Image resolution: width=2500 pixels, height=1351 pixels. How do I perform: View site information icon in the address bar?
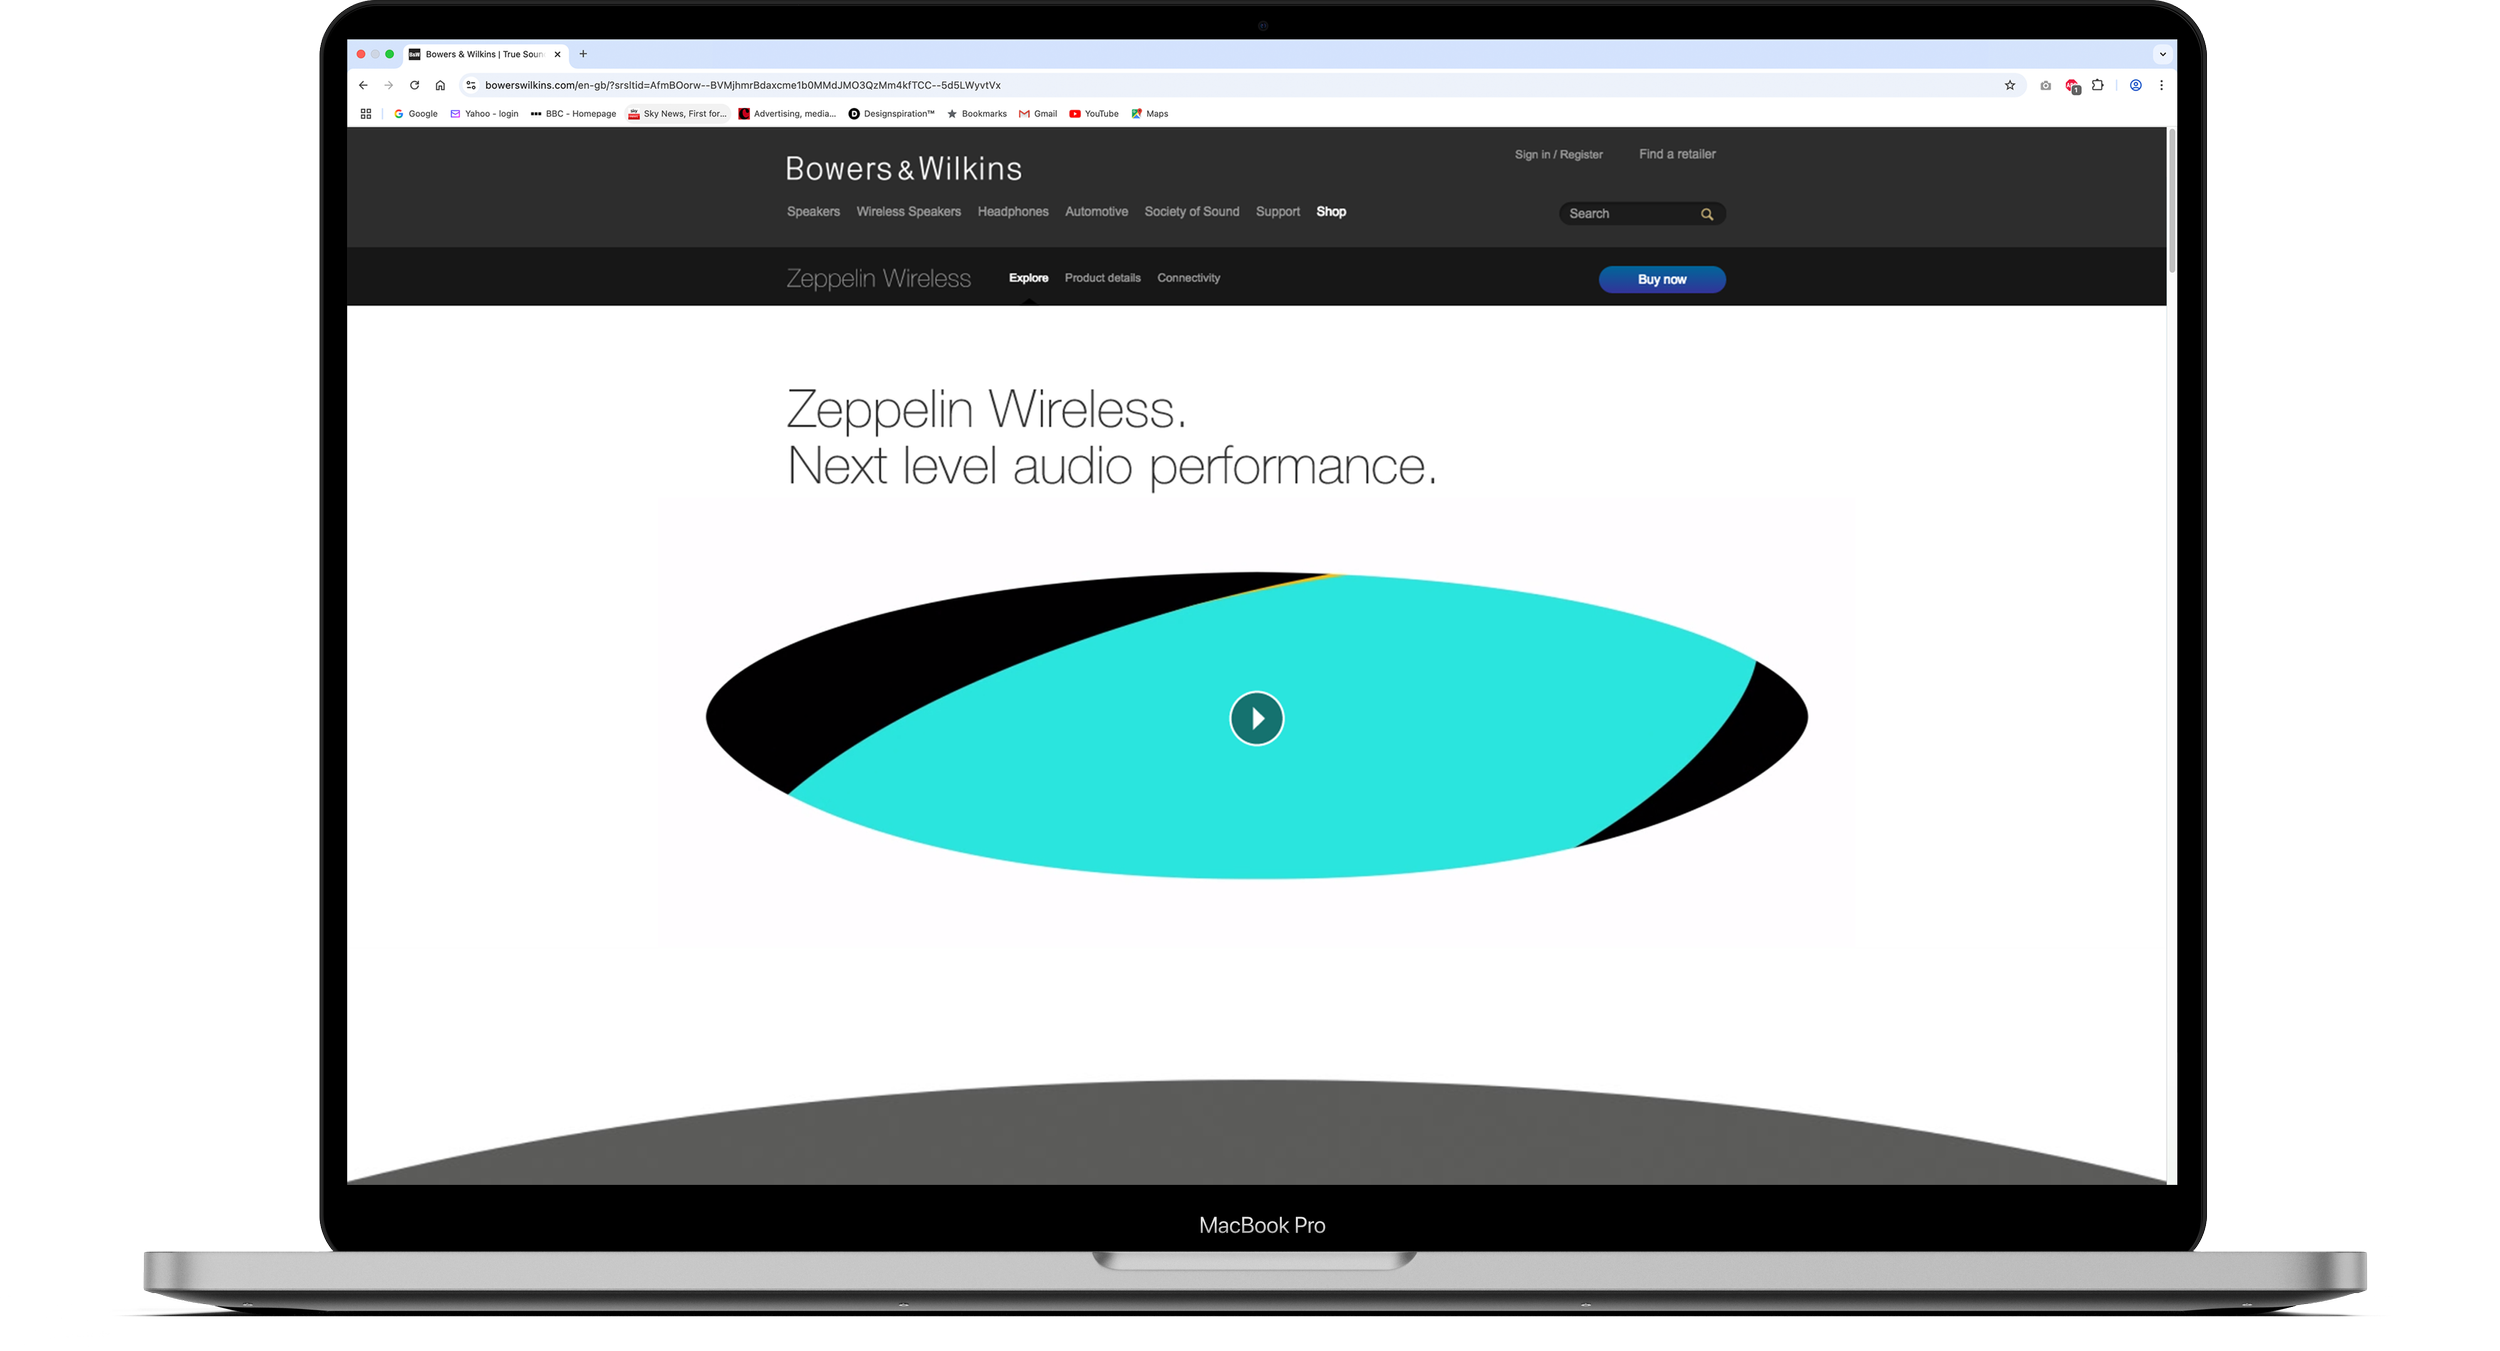tap(471, 86)
